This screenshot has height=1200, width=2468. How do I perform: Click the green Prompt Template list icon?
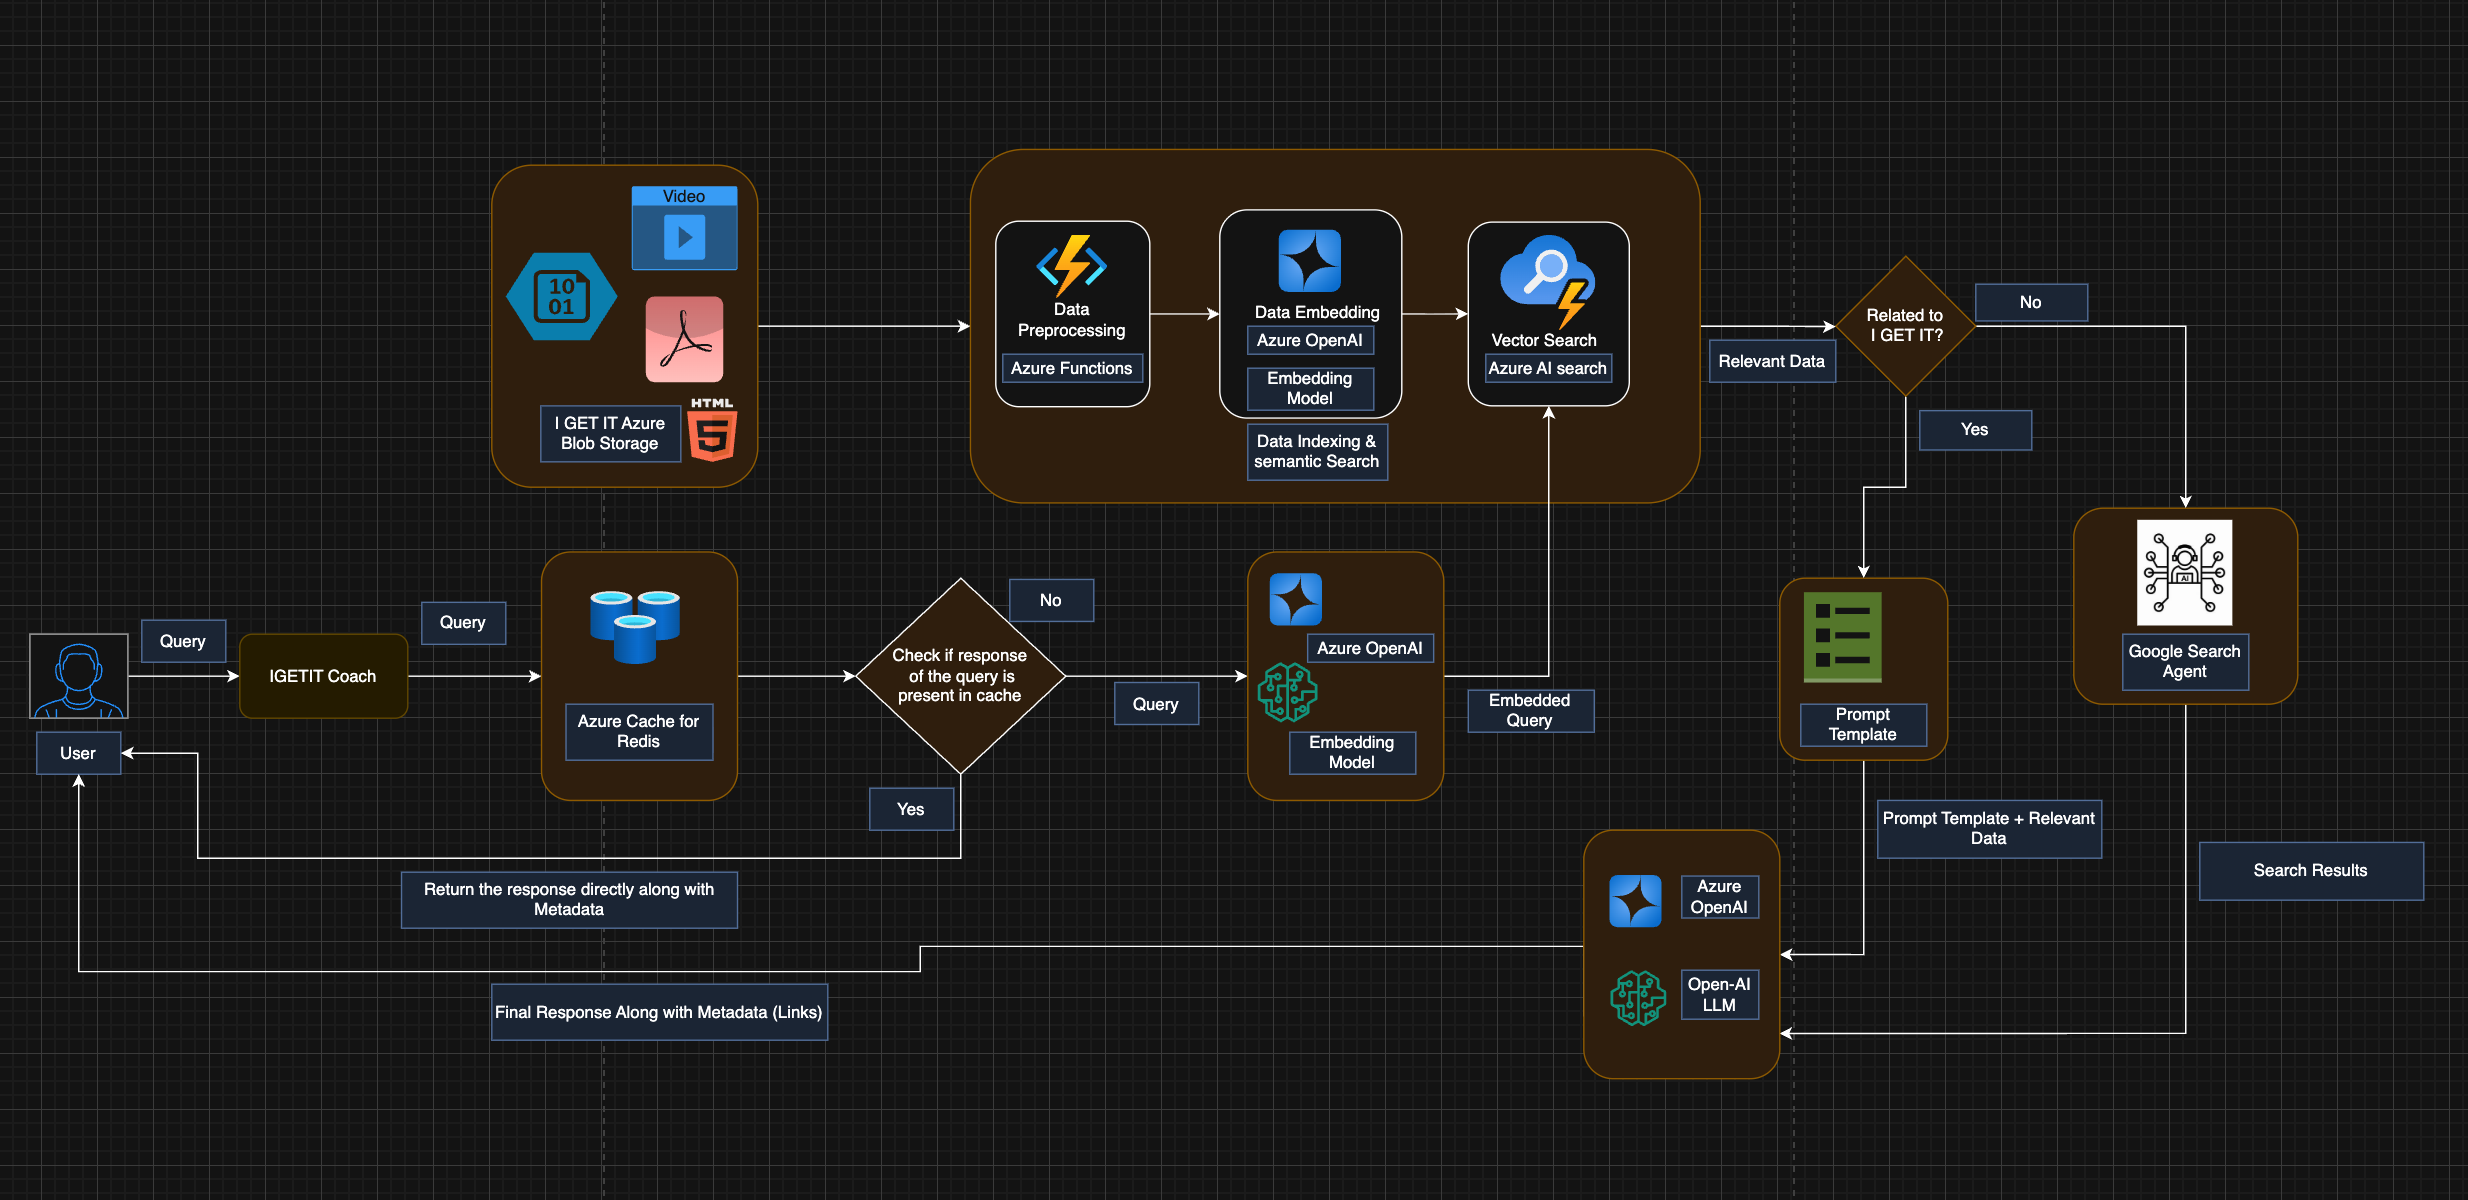1842,637
